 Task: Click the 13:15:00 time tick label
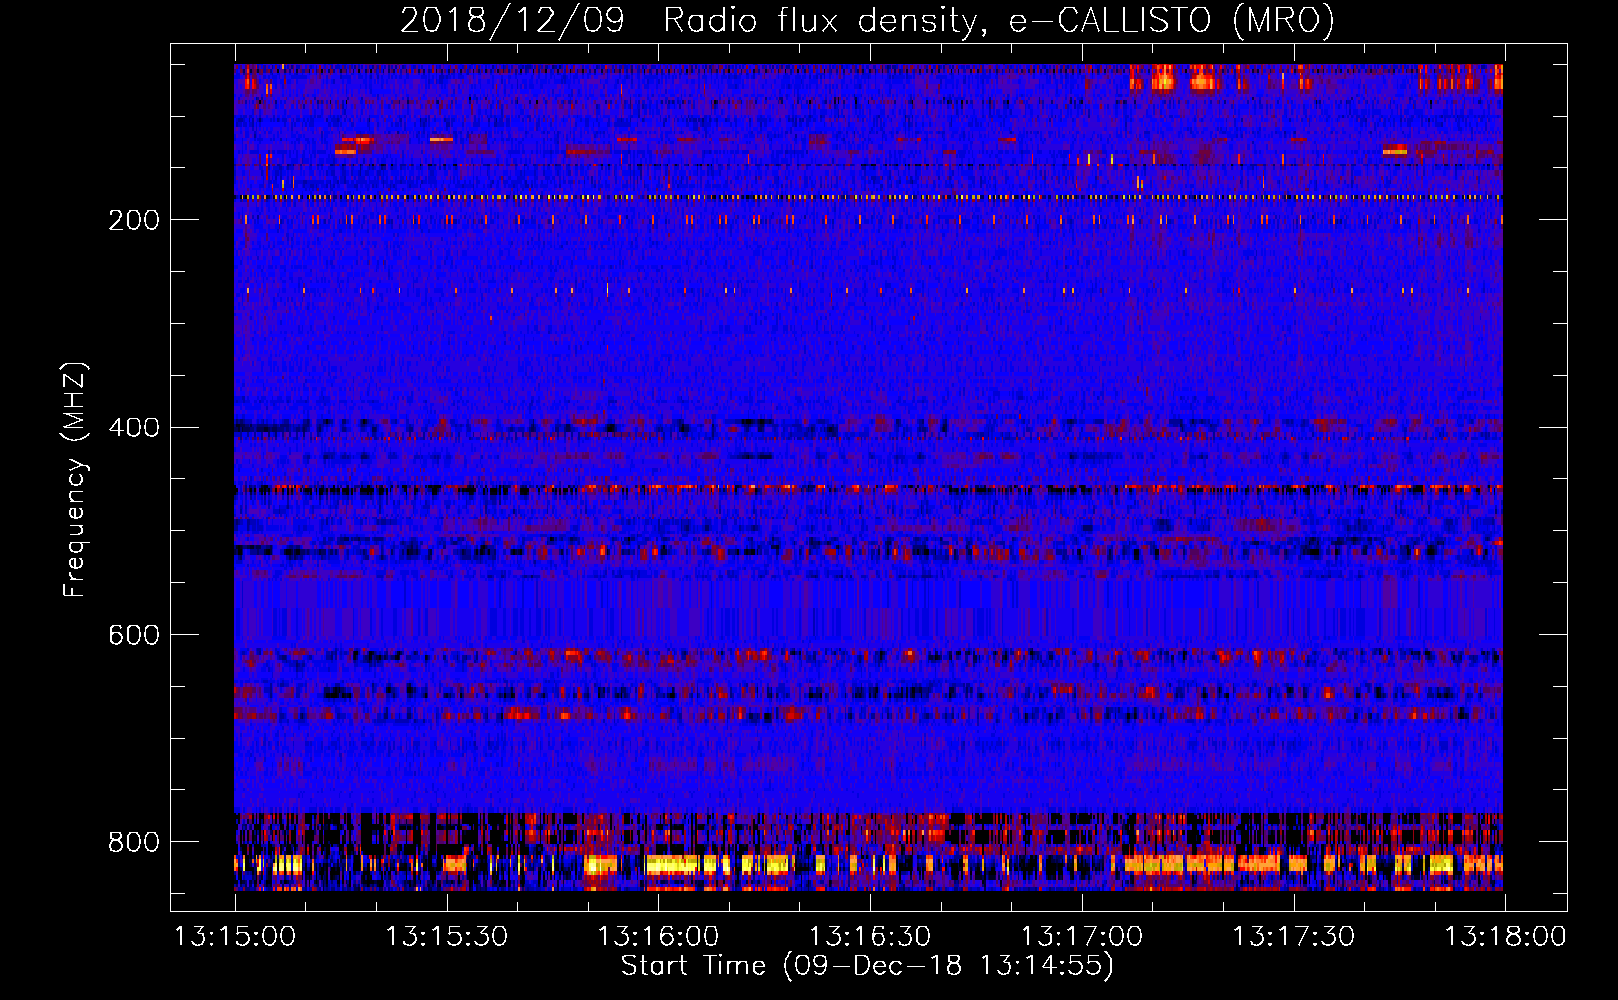pyautogui.click(x=235, y=936)
